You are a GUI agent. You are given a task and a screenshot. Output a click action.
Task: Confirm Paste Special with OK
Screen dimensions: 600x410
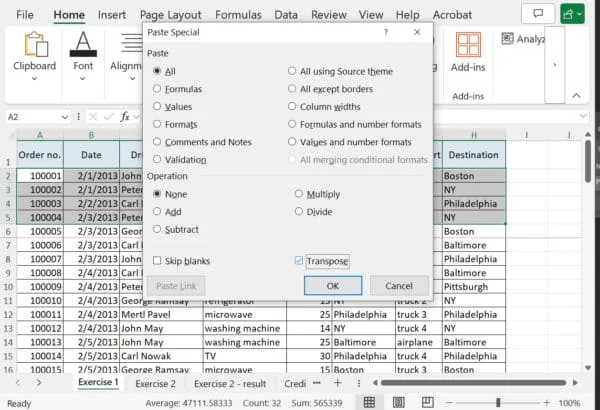(333, 286)
